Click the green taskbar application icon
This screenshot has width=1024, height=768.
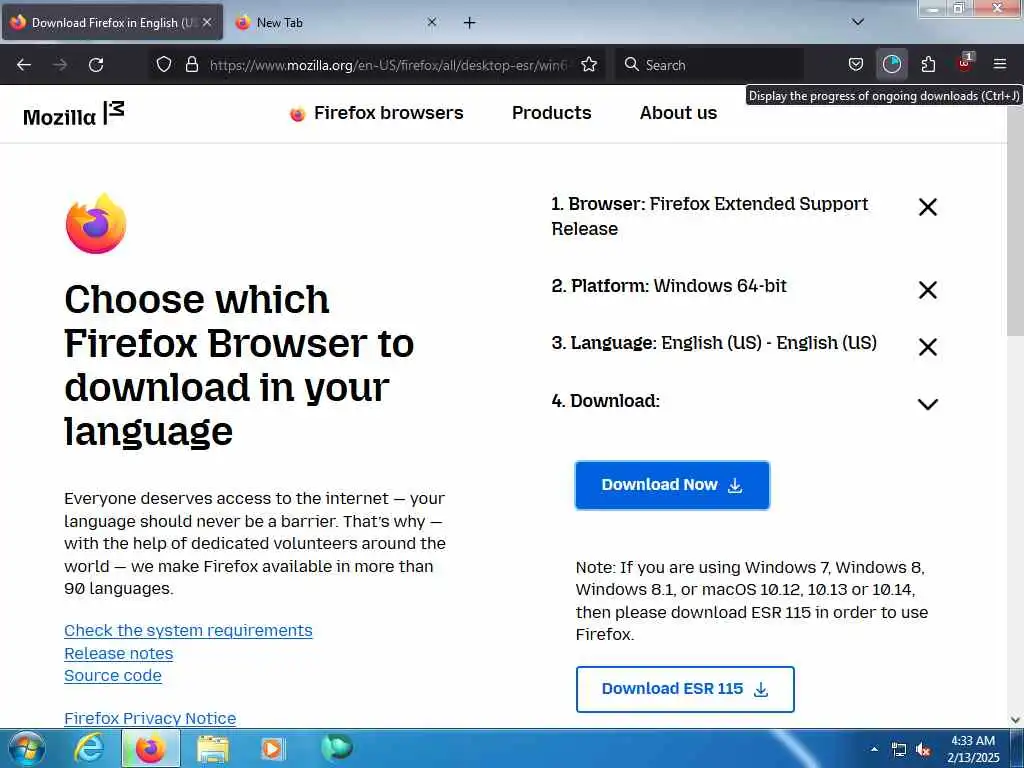pos(336,748)
